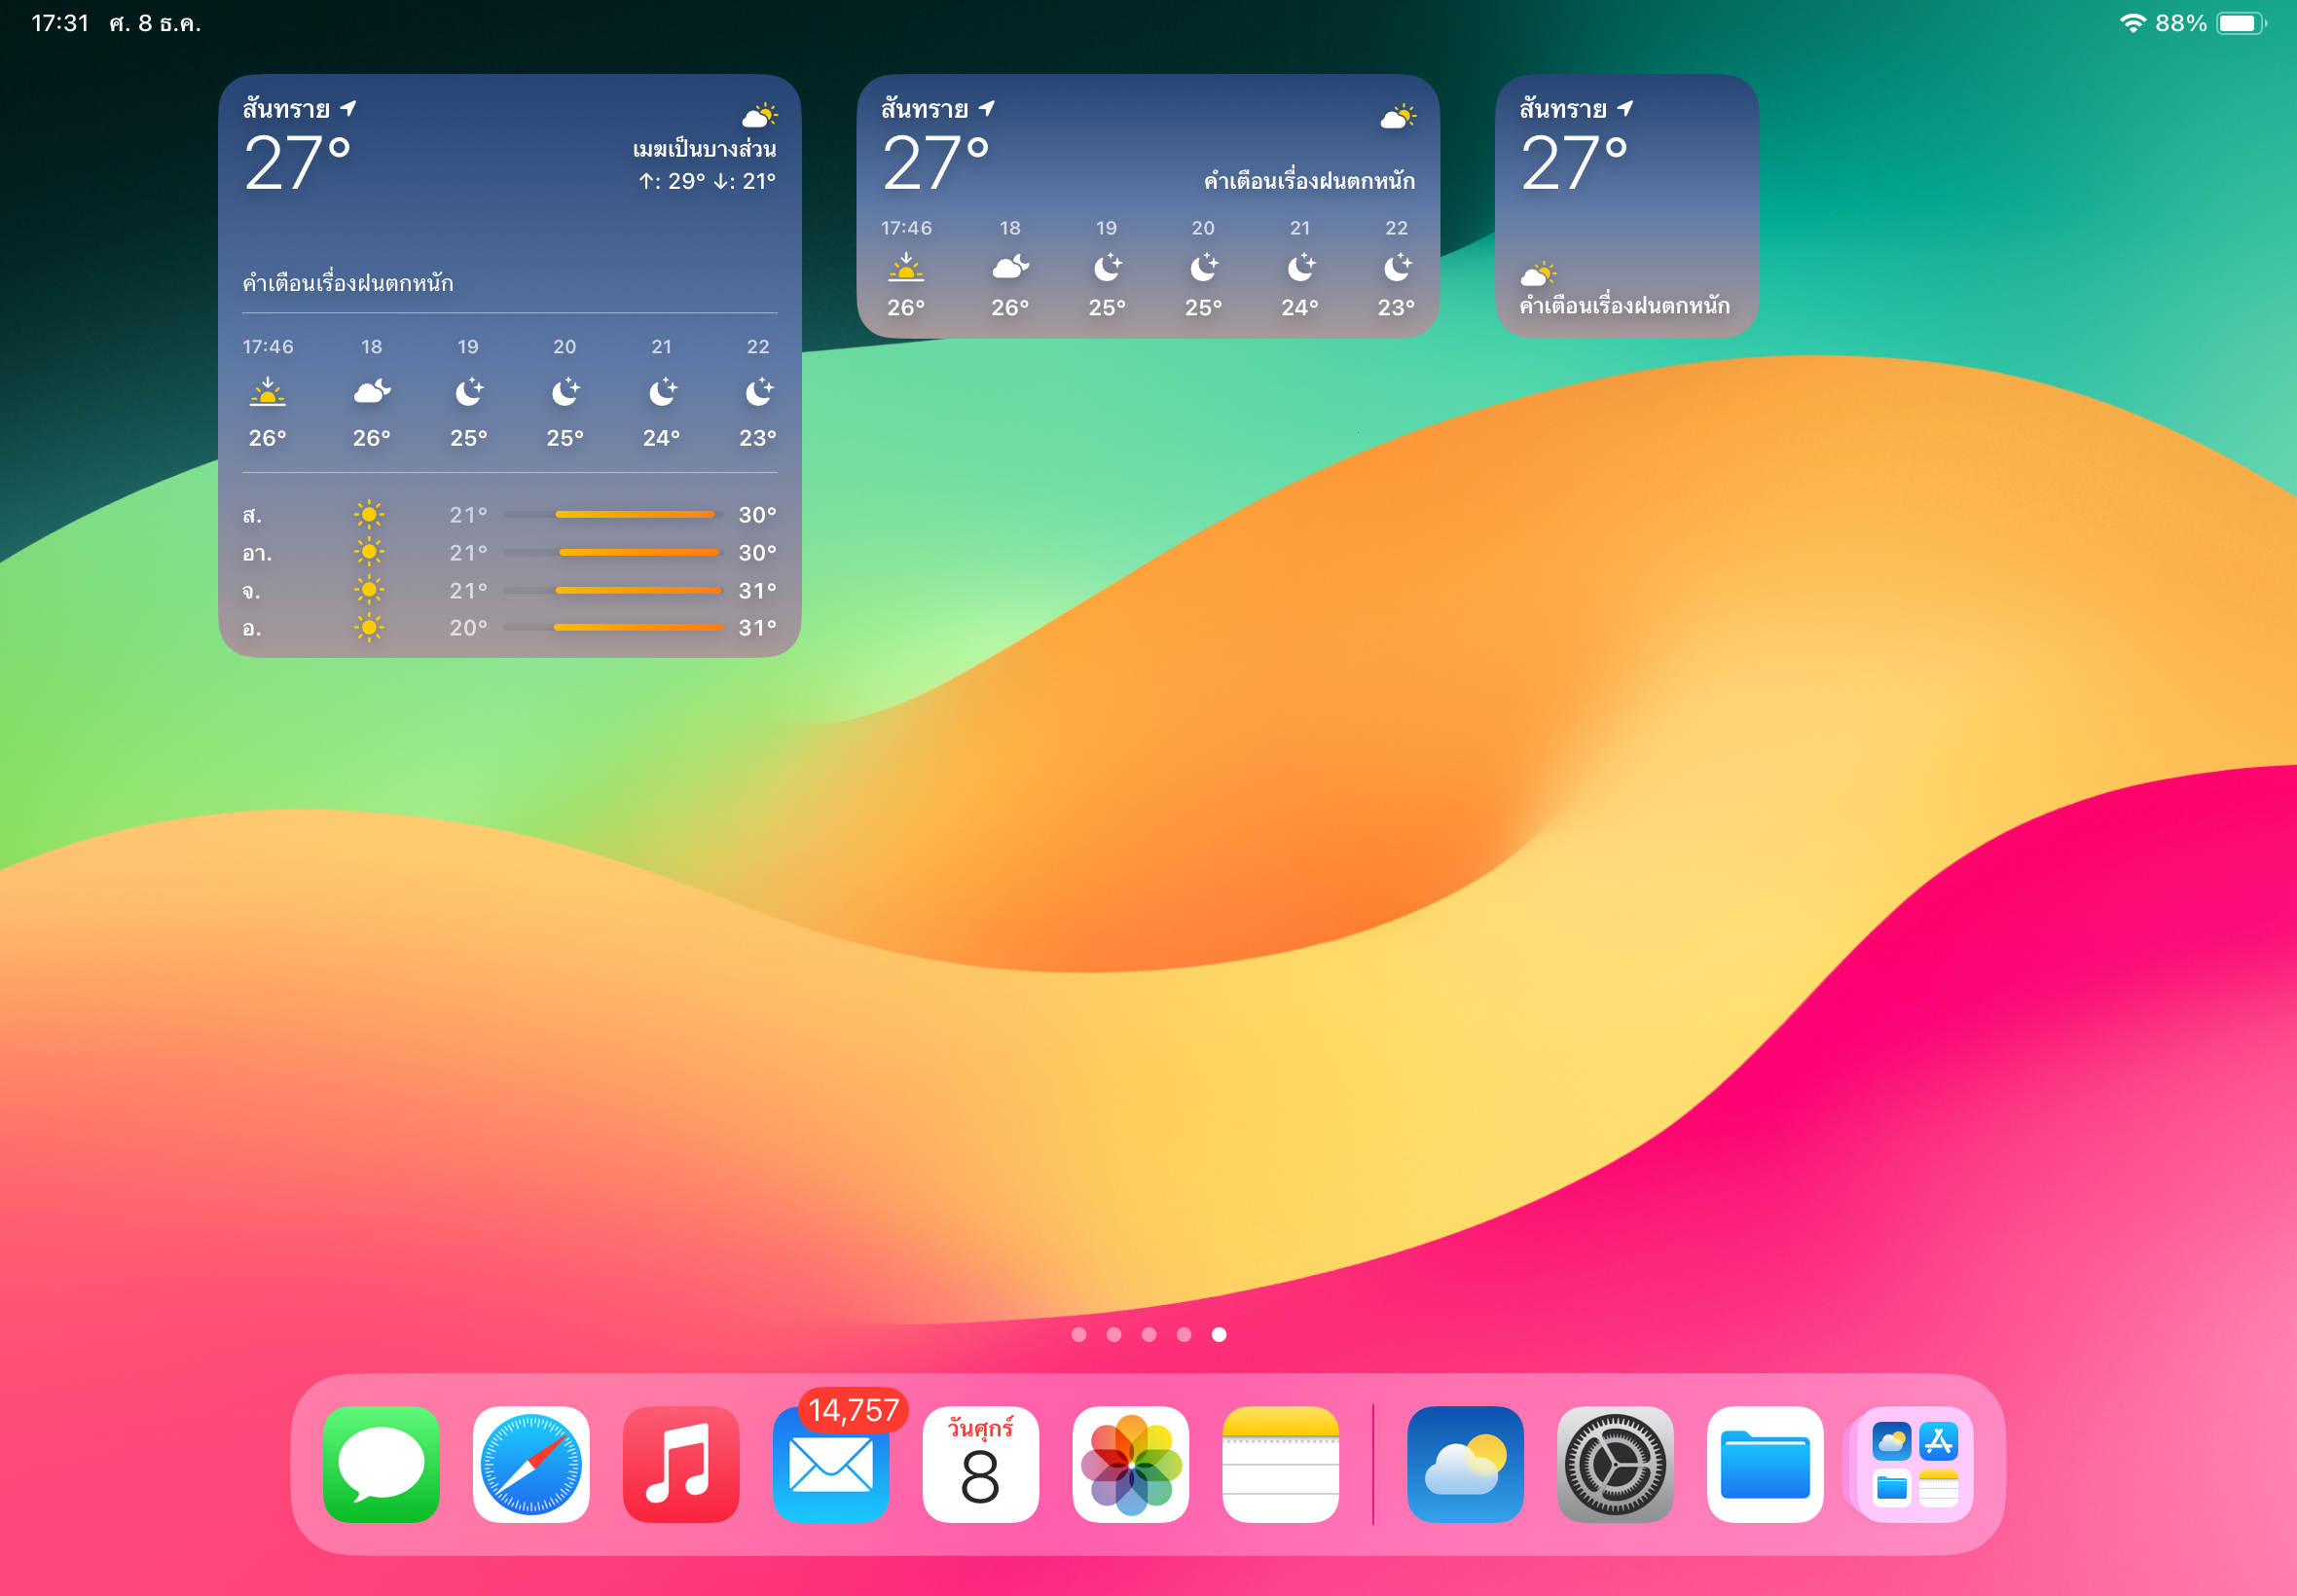Launch the Photos app
Viewport: 2297px width, 1596px height.
[x=1130, y=1464]
